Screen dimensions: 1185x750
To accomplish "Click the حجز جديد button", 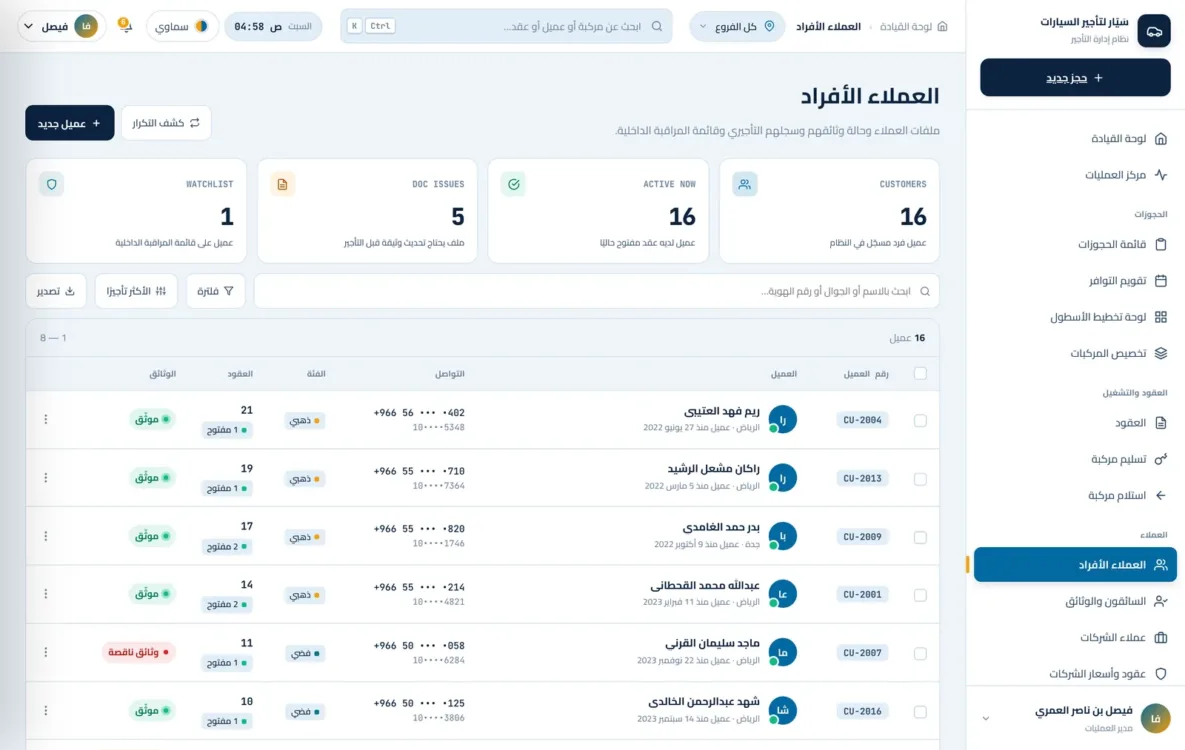I will [x=1075, y=78].
